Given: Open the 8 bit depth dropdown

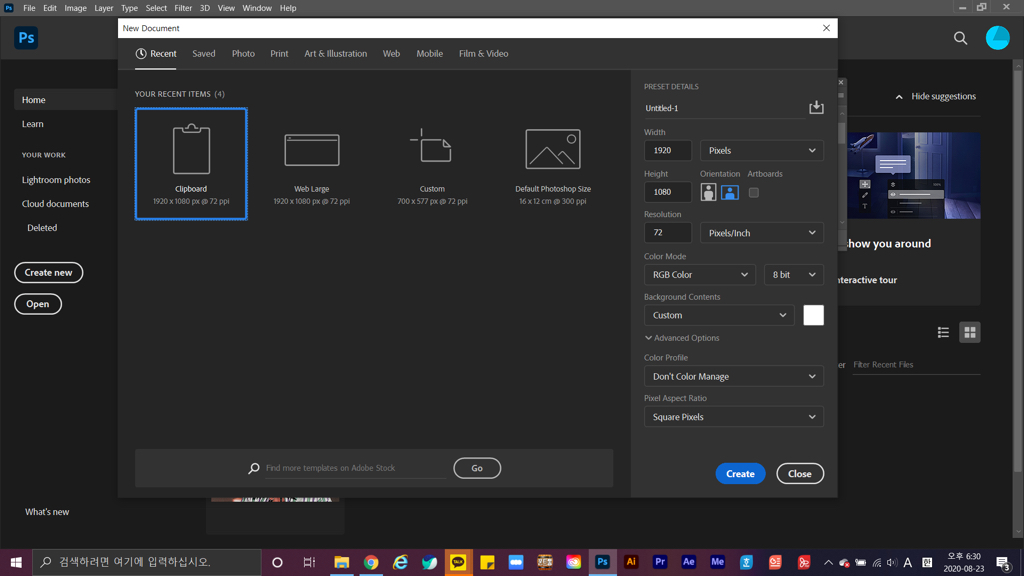Looking at the screenshot, I should [793, 275].
